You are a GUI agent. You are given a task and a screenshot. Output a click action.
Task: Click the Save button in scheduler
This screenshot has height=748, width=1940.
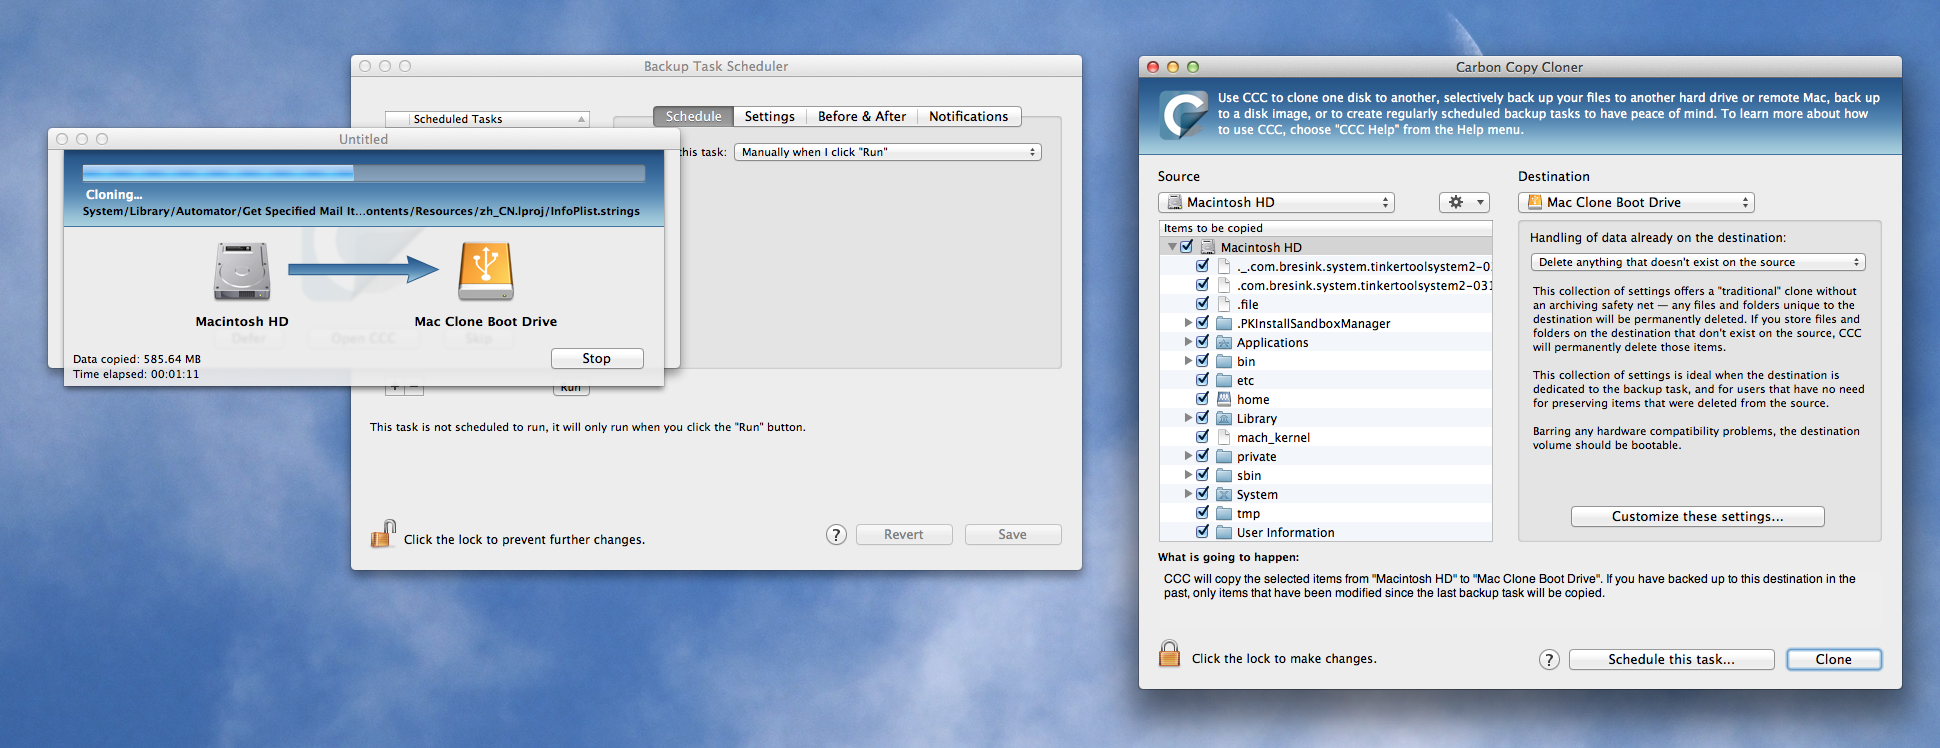(1013, 534)
